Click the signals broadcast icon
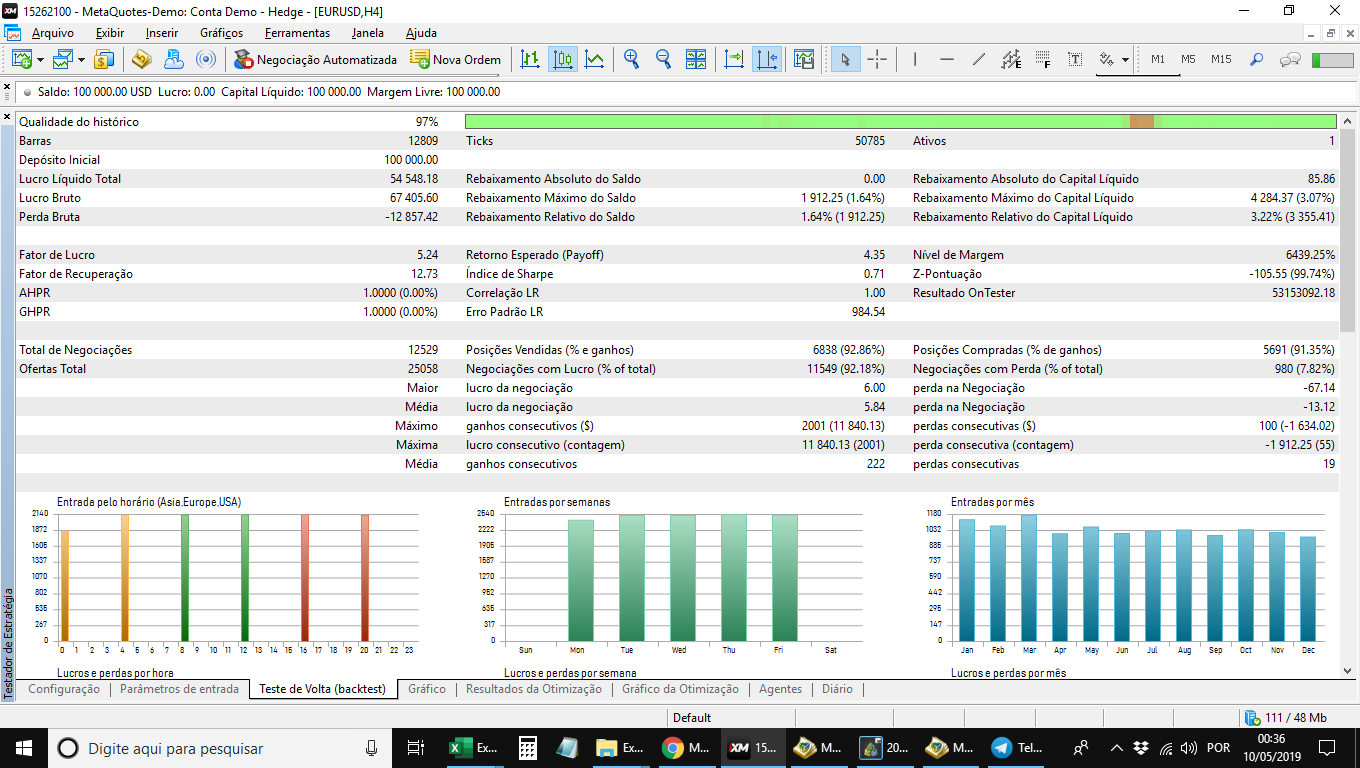1360x768 pixels. pos(205,60)
